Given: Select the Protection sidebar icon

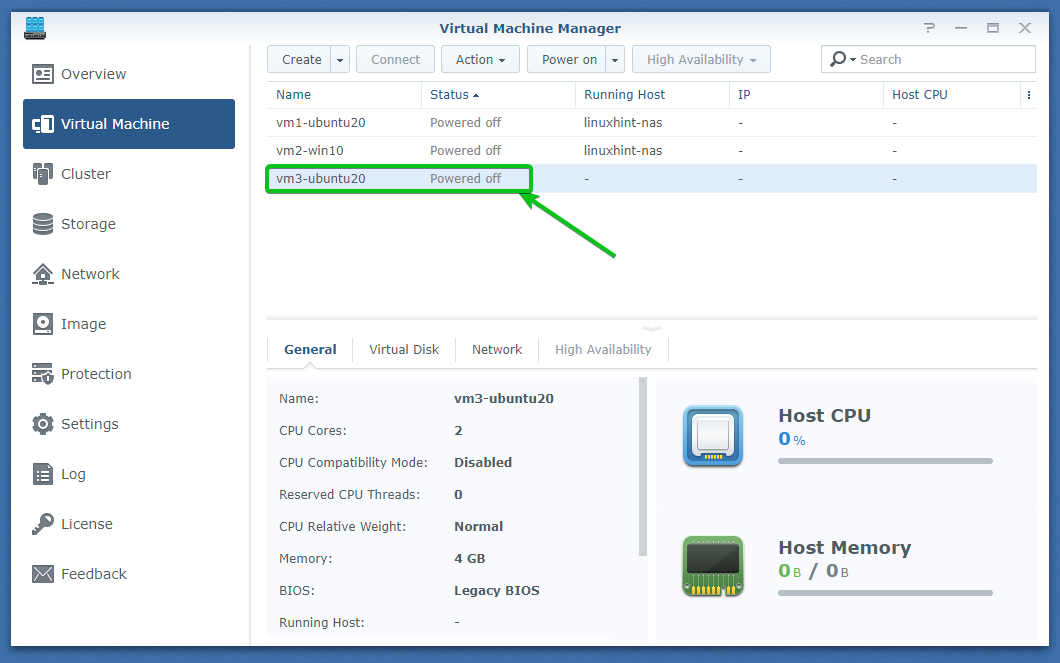Looking at the screenshot, I should tap(43, 374).
